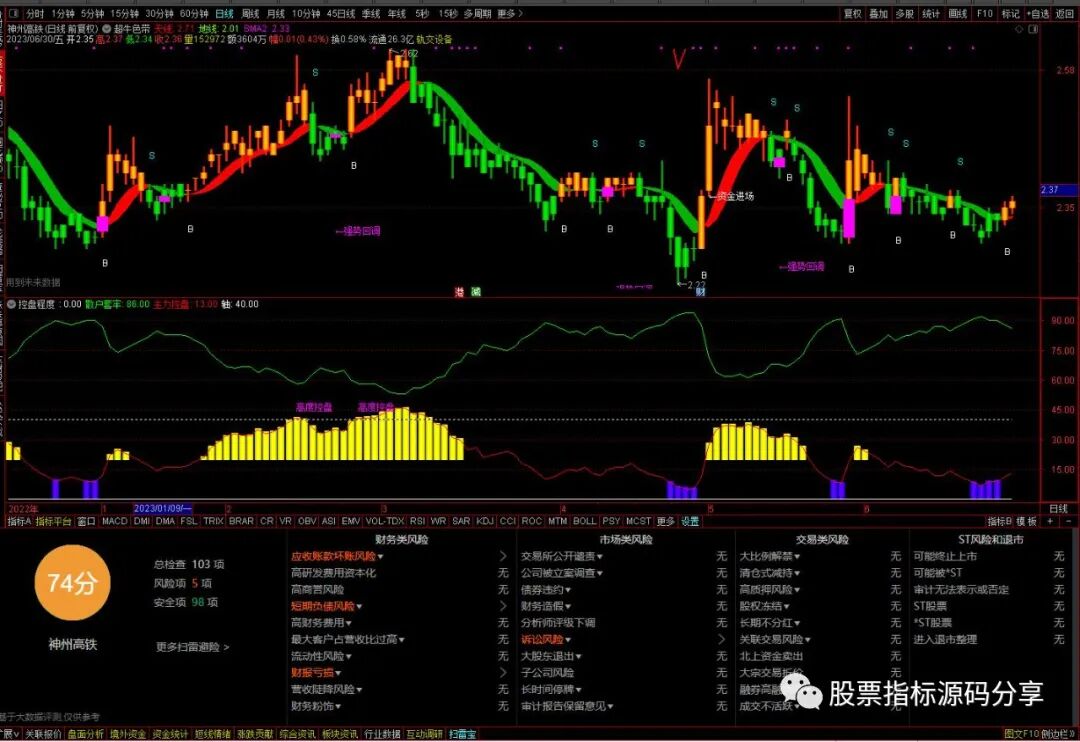The width and height of the screenshot is (1080, 742).
Task: Click the plus zoom button at bottom of chart
Action: click(x=1050, y=522)
